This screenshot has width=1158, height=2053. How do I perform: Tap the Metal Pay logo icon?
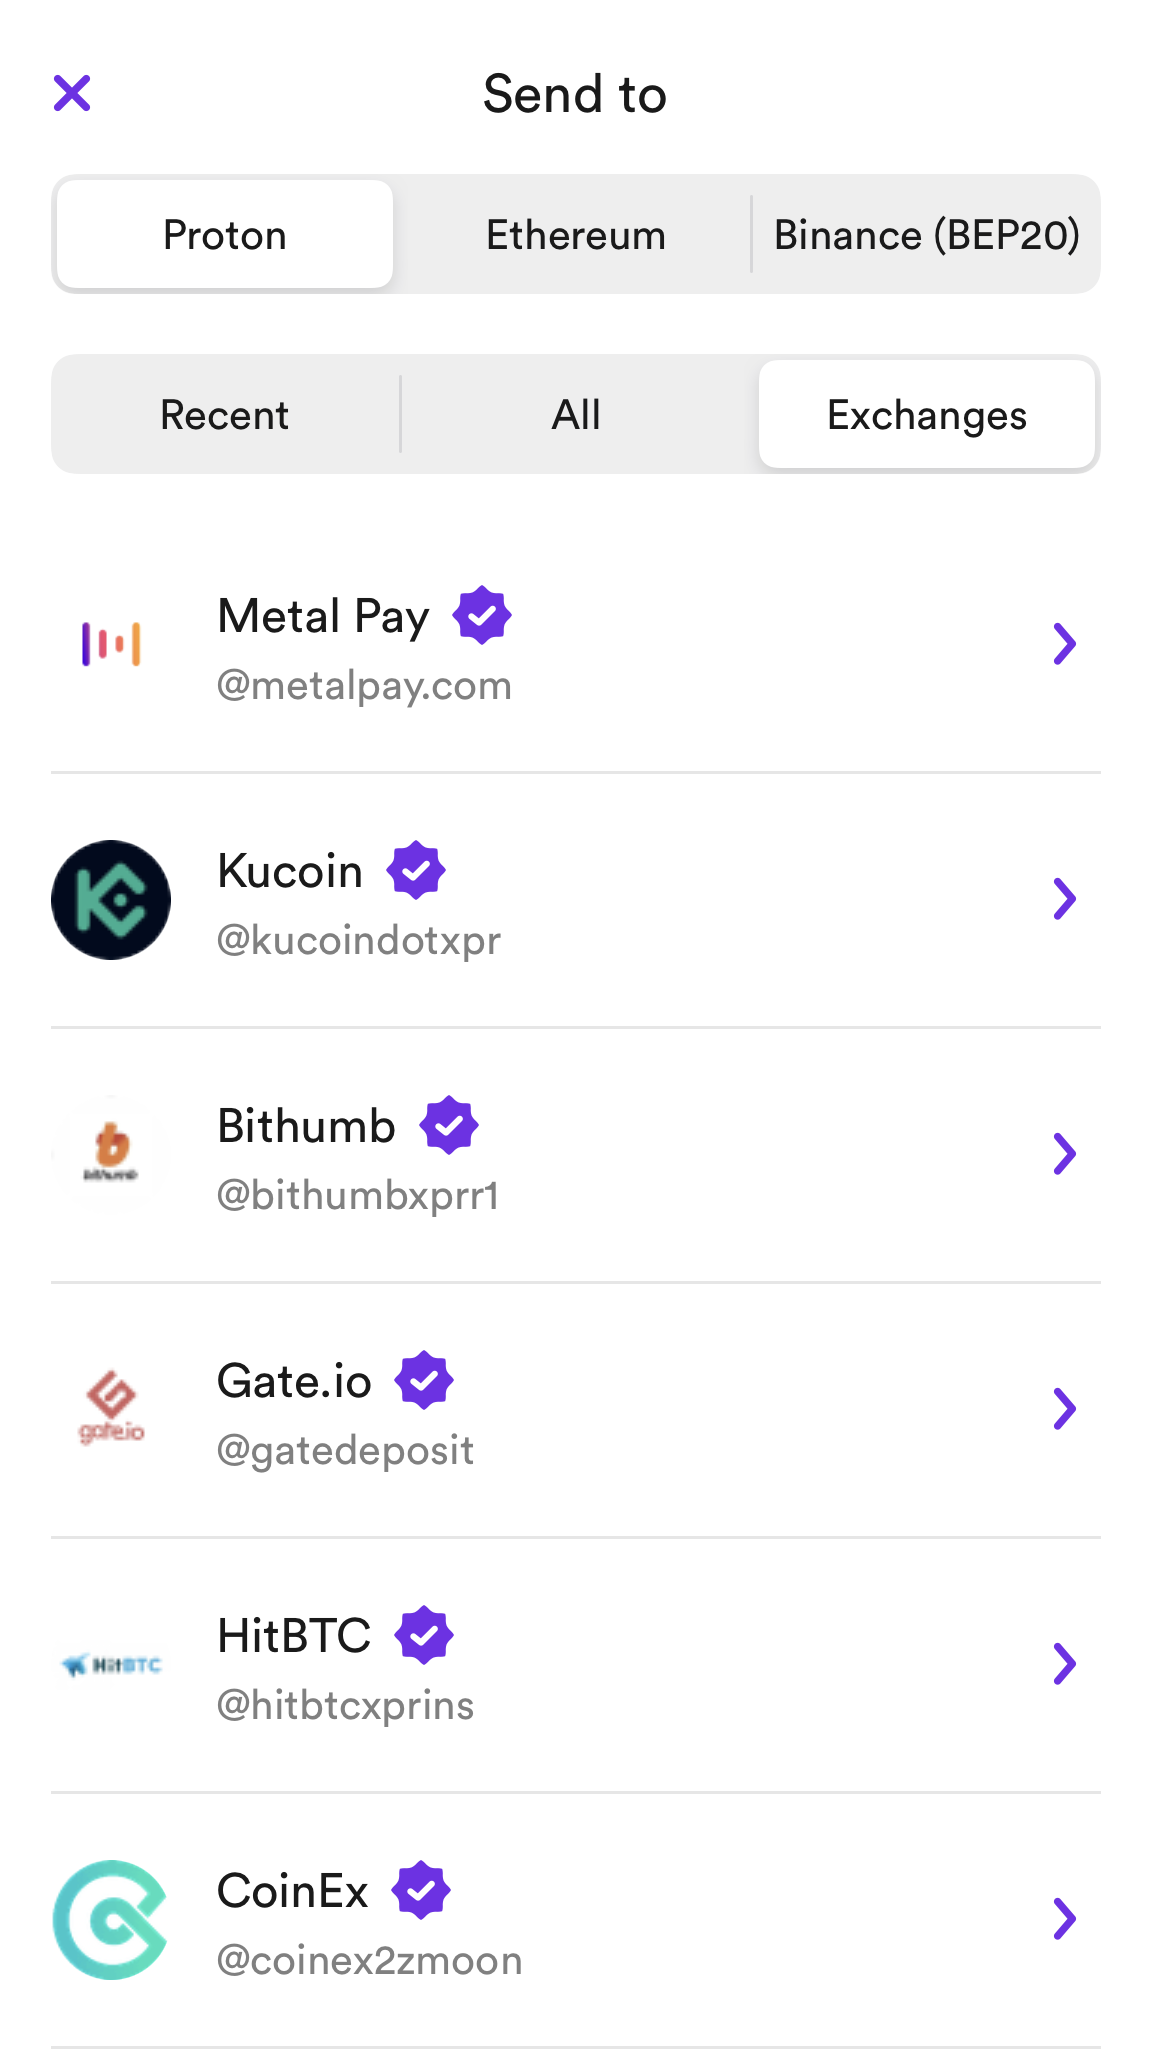111,643
